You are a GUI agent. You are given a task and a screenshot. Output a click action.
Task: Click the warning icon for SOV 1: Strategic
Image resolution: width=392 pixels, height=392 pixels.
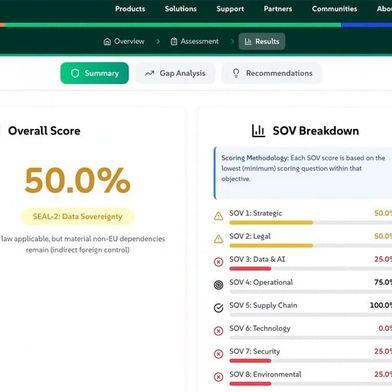(x=218, y=216)
